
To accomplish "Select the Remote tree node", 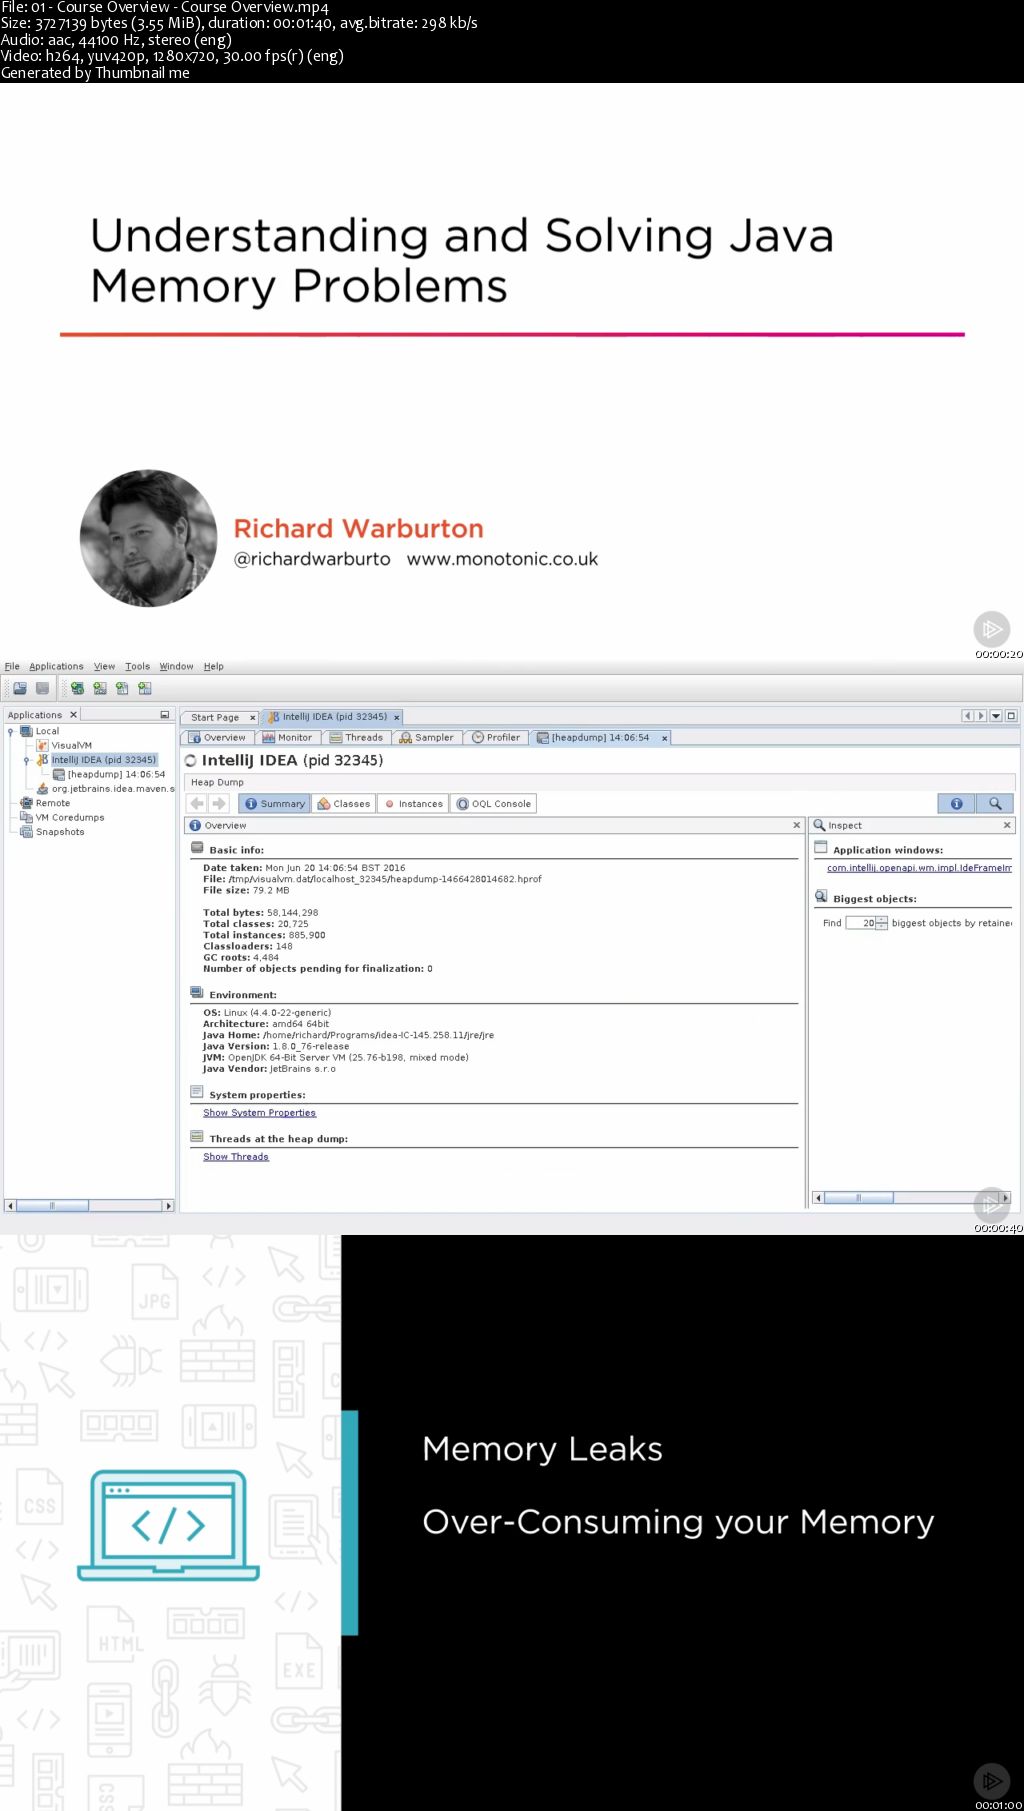I will (53, 803).
